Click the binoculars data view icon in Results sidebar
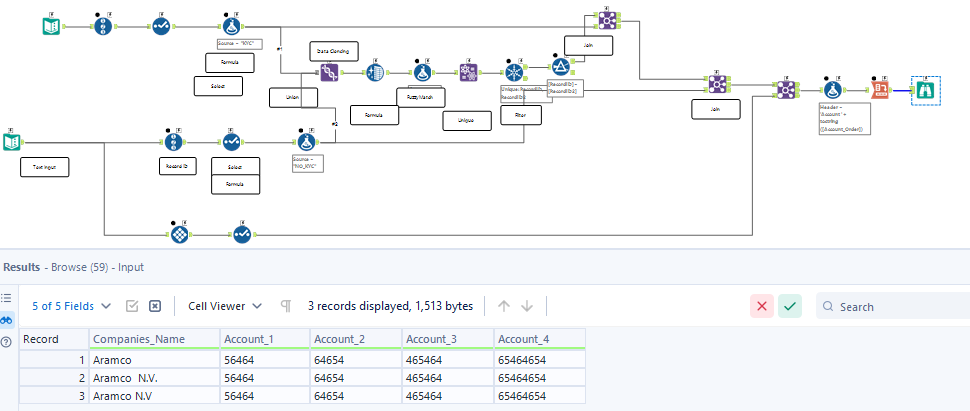This screenshot has width=970, height=411. 7,320
